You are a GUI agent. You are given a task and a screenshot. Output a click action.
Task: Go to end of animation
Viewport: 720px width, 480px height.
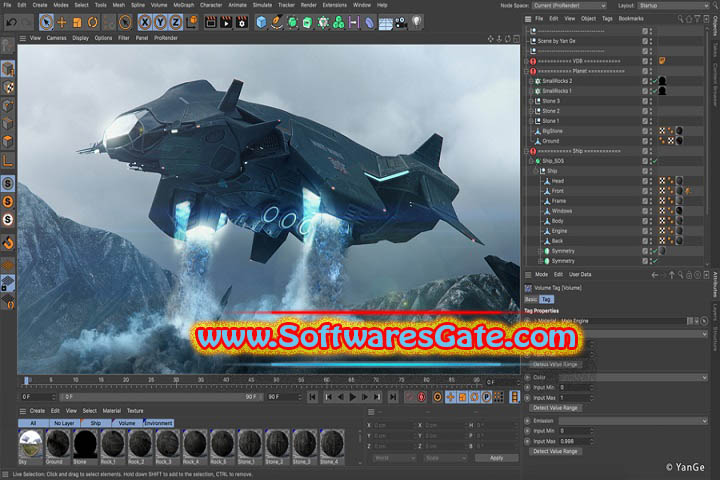click(x=393, y=397)
